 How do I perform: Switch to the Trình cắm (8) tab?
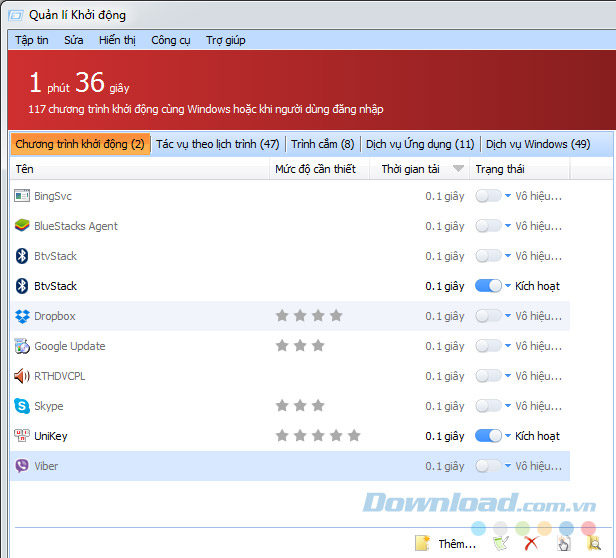(322, 144)
